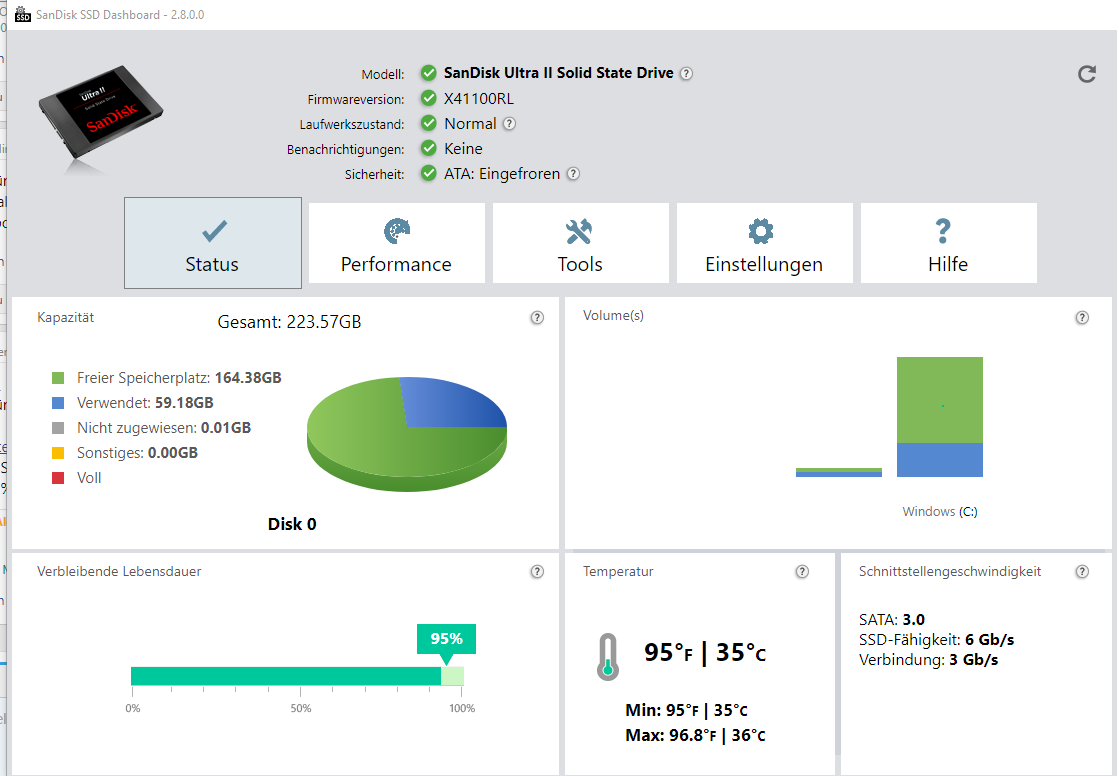Click the Verwendet 59.18GB value
Screen dimensions: 1119x776
[184, 403]
